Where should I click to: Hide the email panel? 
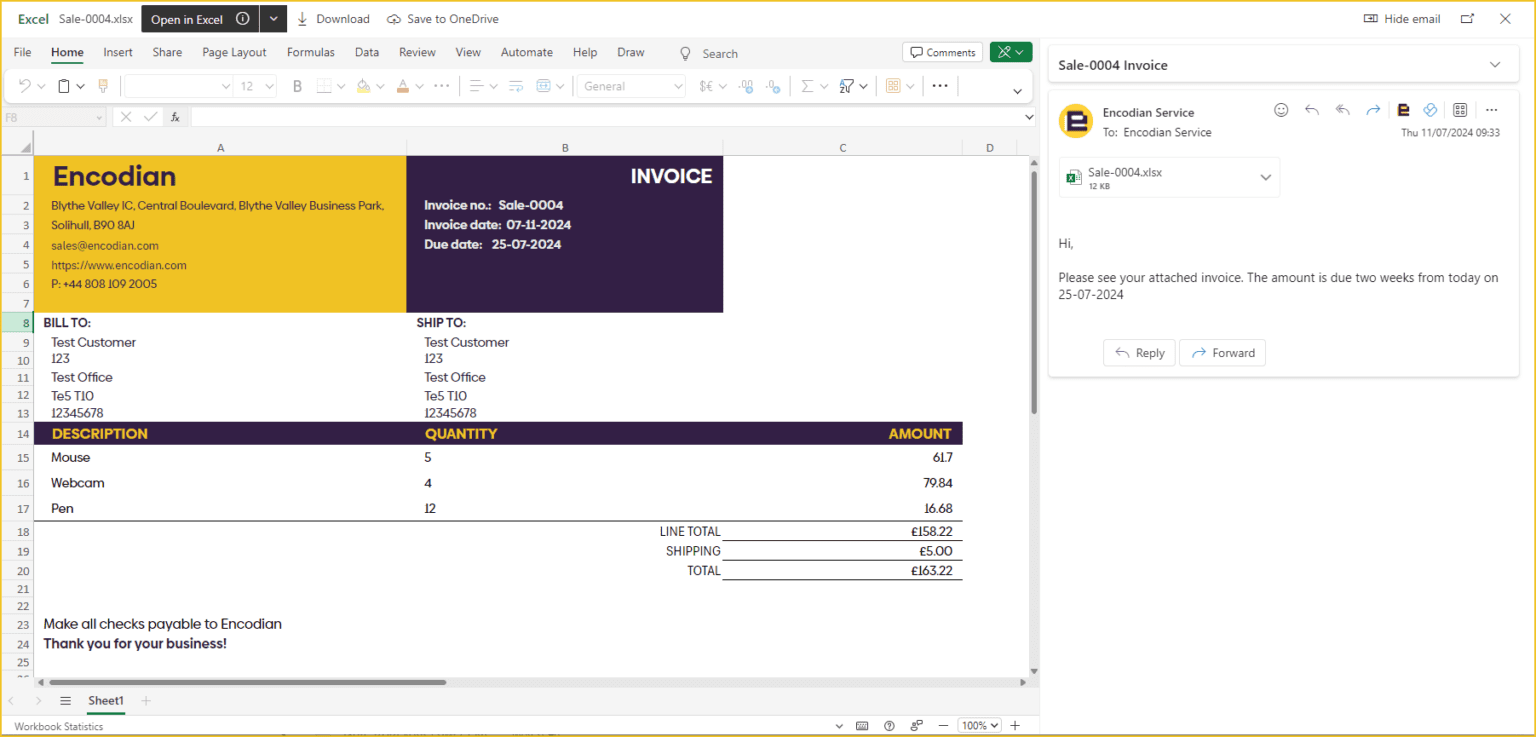coord(1401,18)
